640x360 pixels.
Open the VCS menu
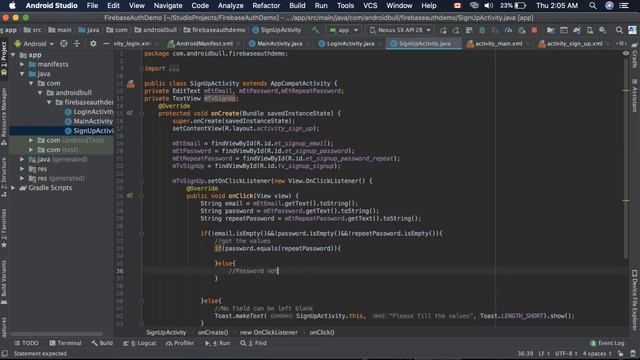coord(370,6)
